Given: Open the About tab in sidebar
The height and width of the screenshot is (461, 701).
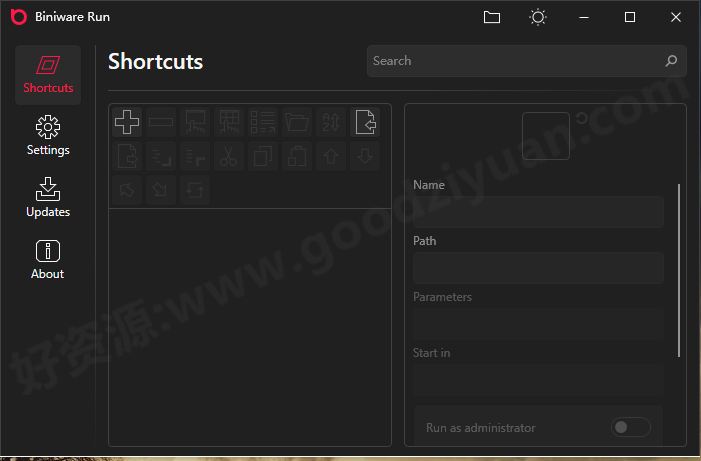Looking at the screenshot, I should tap(48, 260).
